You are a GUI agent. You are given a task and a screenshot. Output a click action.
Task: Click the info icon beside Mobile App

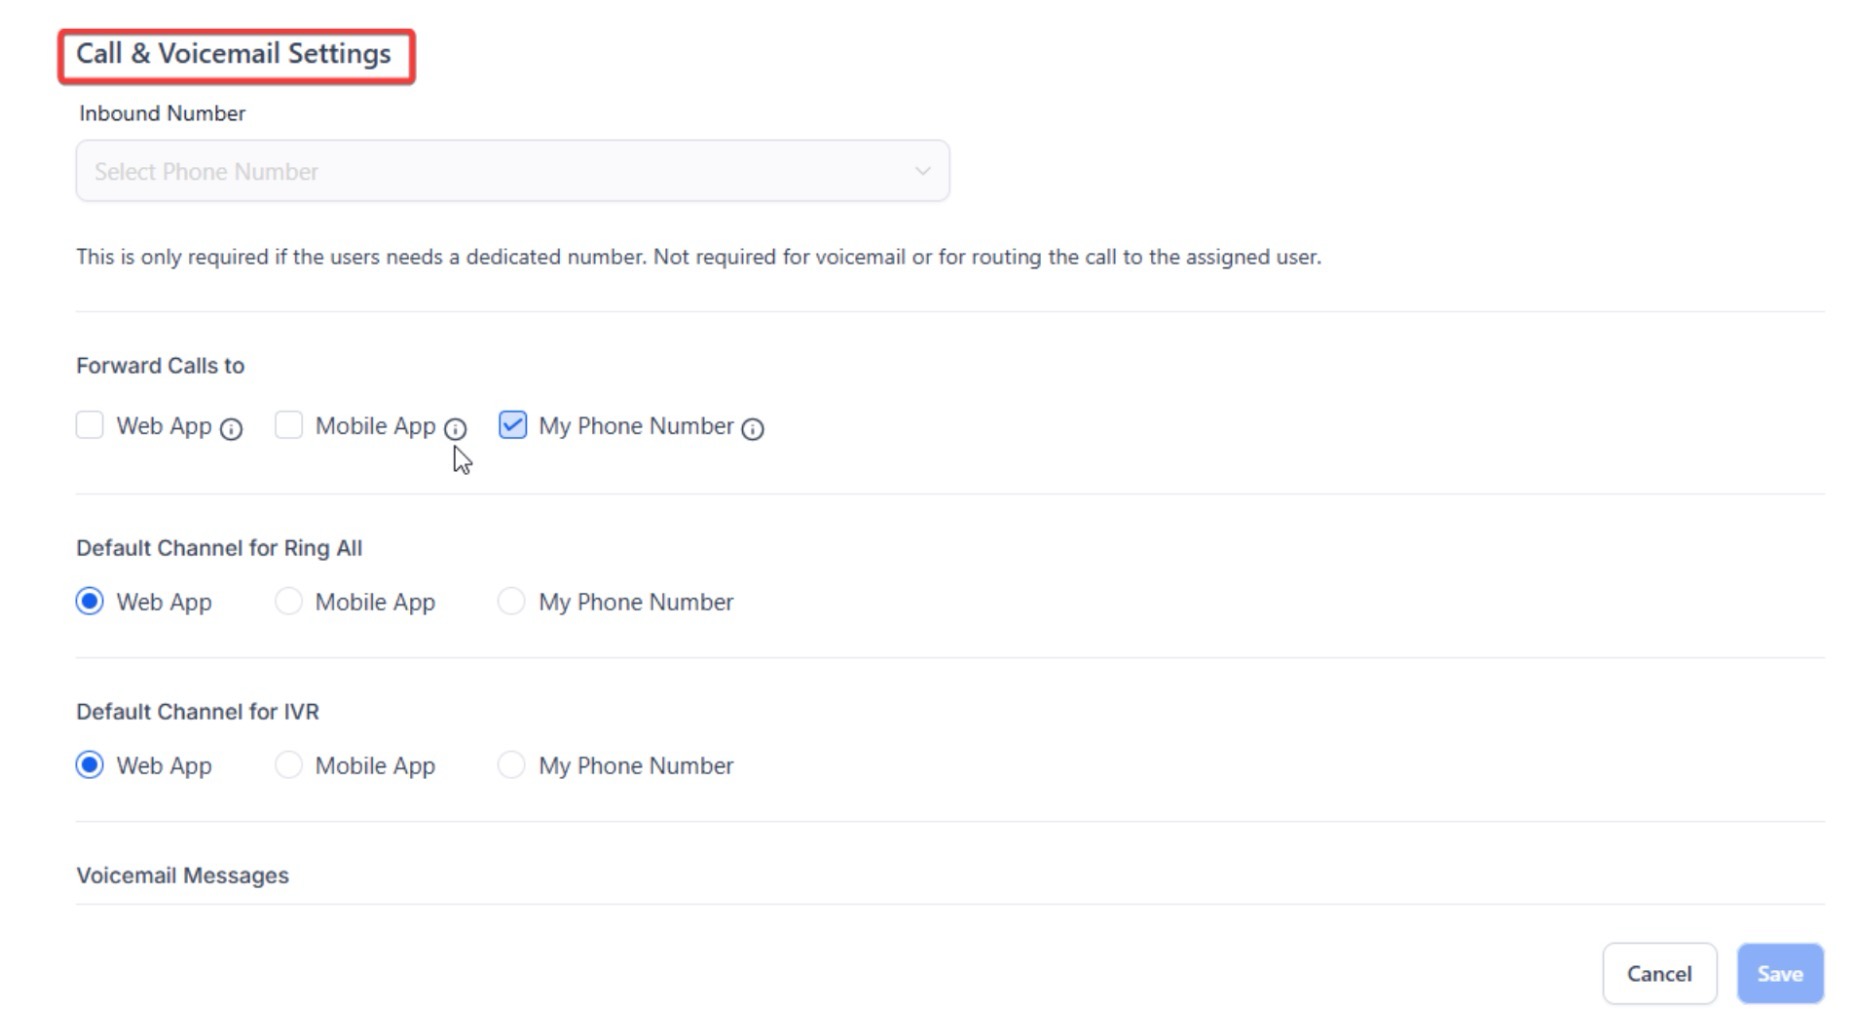[455, 429]
